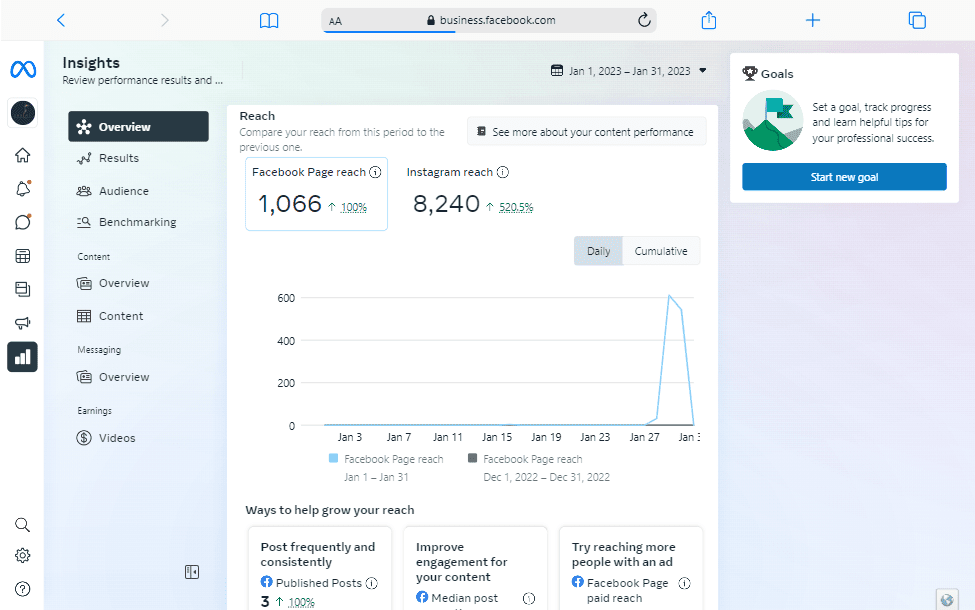The width and height of the screenshot is (975, 610).
Task: Go to Home in the left rail
Action: [22, 155]
